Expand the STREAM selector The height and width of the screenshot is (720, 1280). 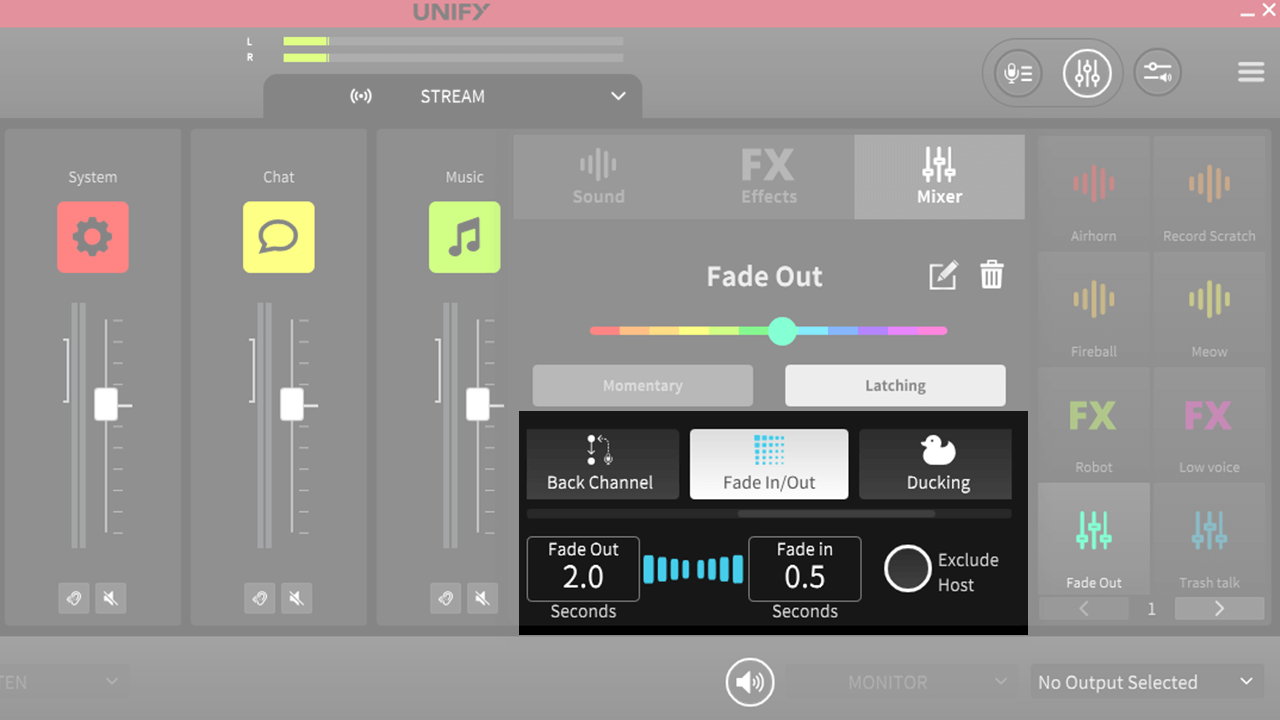617,96
